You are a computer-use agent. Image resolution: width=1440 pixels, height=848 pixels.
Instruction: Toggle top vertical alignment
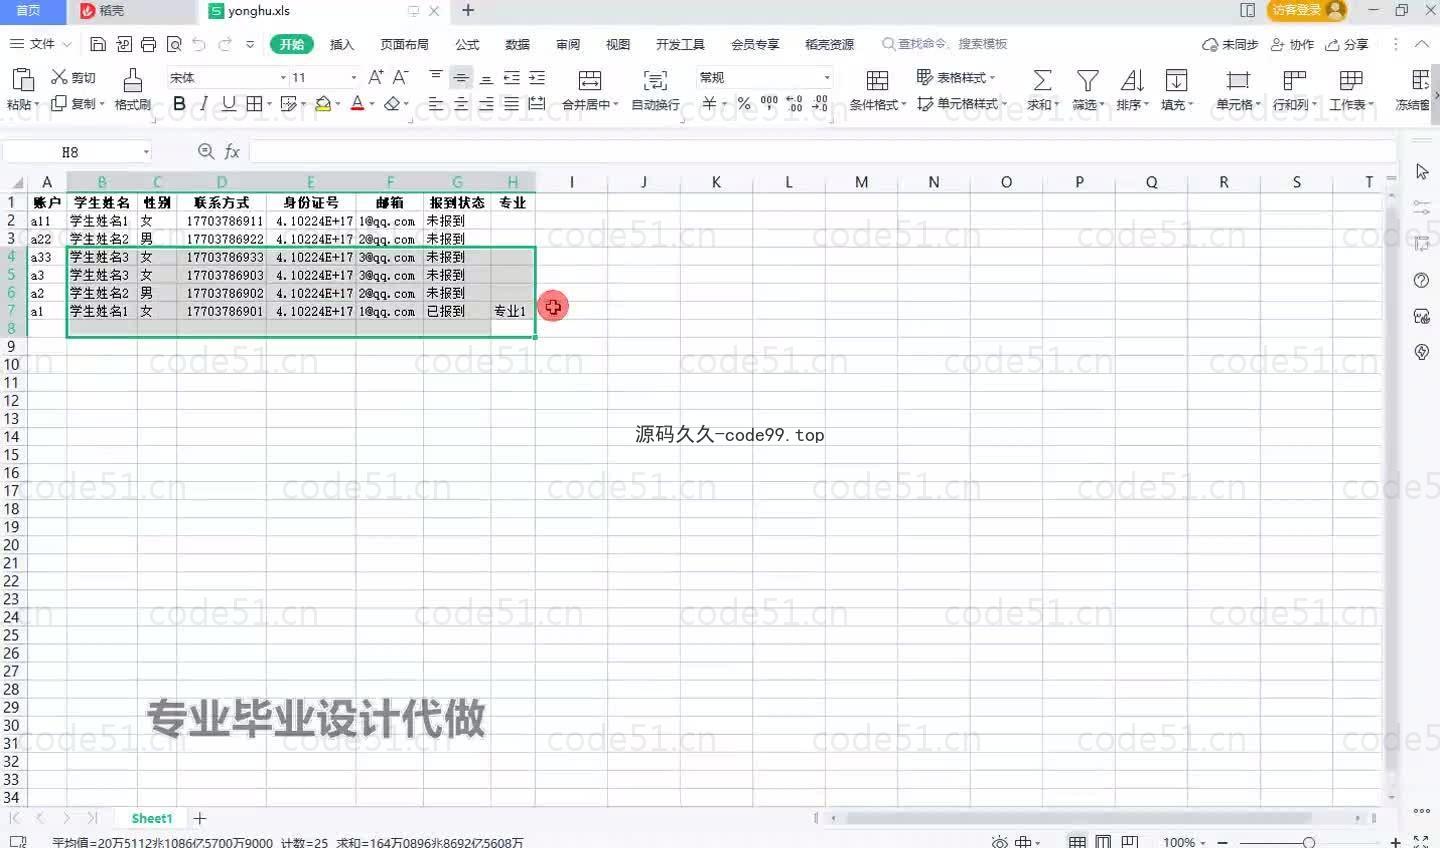click(x=436, y=77)
